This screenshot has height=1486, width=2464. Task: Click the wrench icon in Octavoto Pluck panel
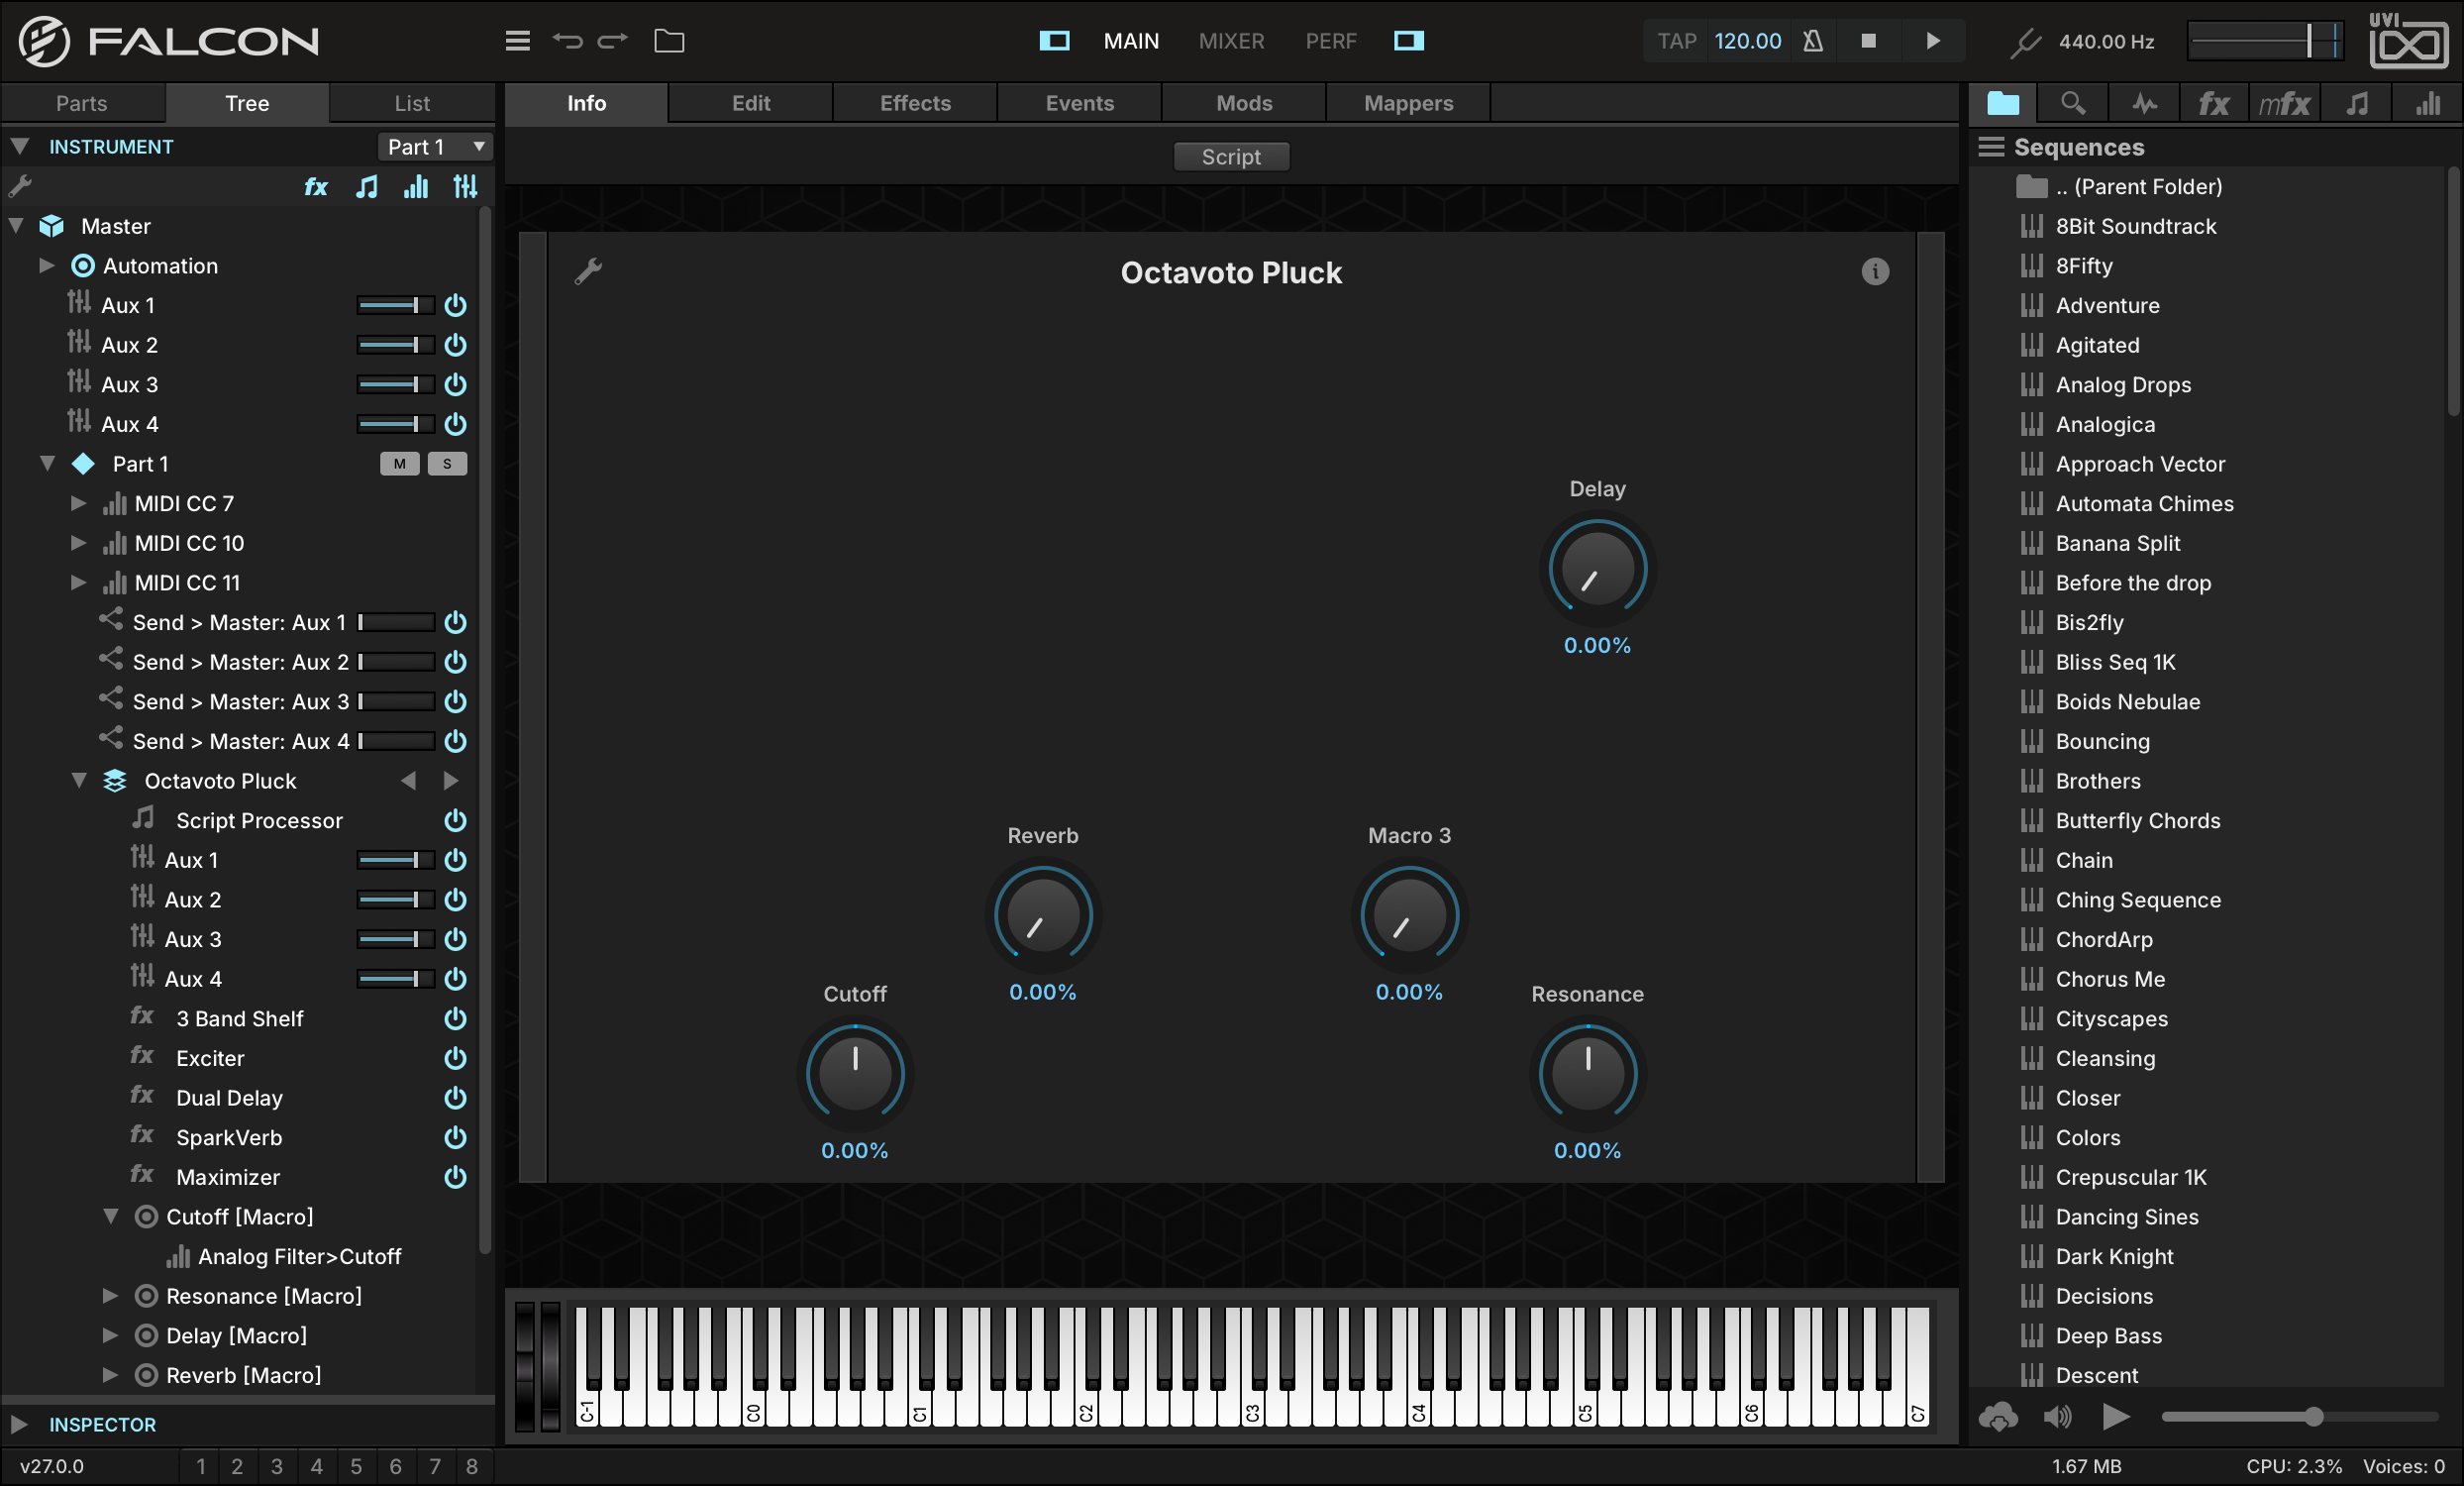coord(588,271)
